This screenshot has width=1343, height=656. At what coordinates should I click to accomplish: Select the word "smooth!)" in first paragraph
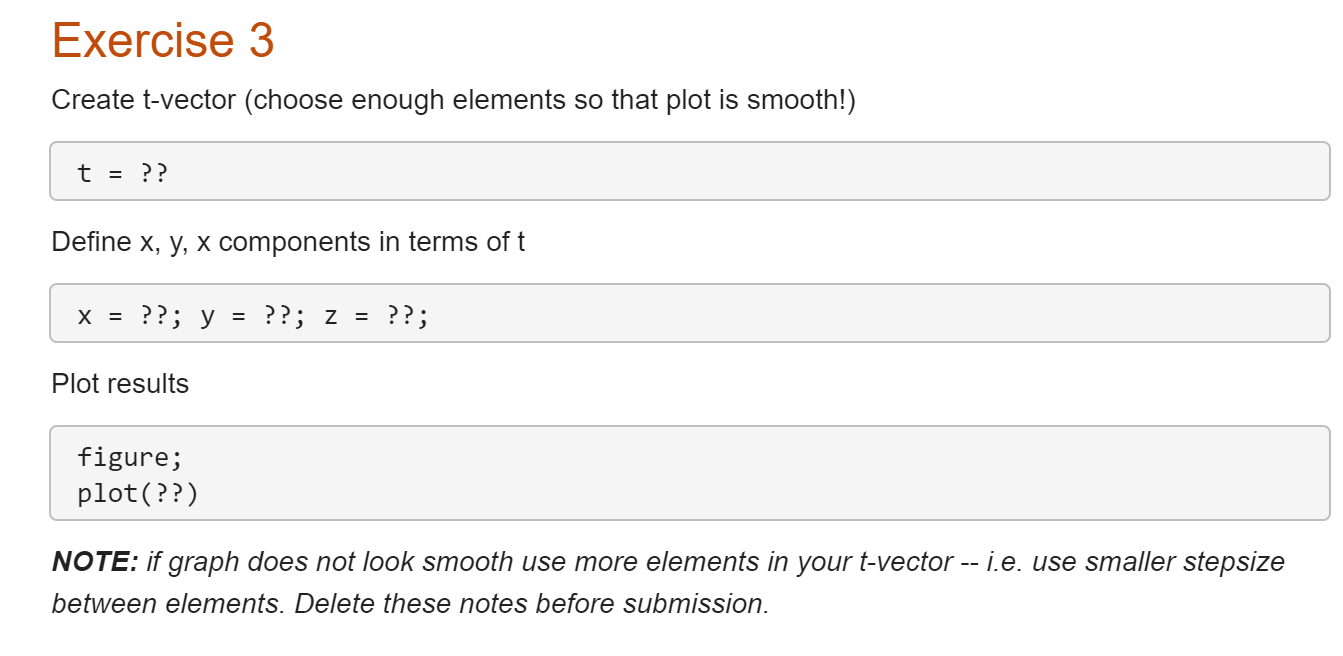(x=801, y=100)
